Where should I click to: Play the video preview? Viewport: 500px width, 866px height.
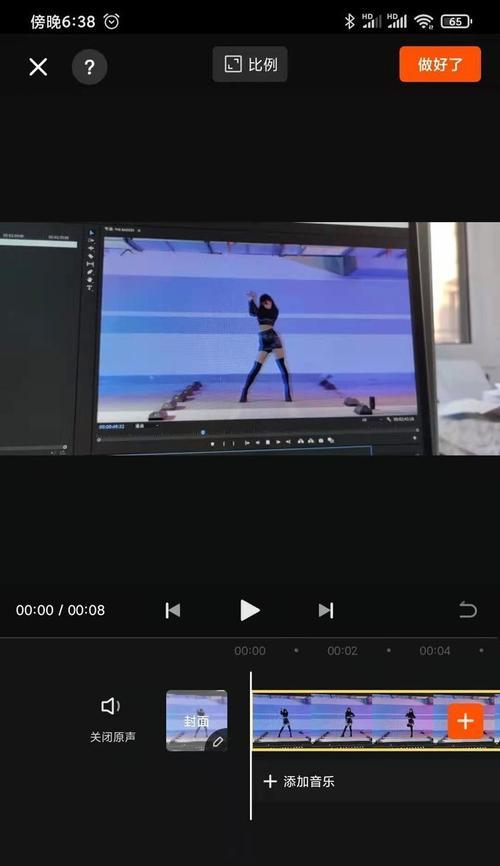250,610
